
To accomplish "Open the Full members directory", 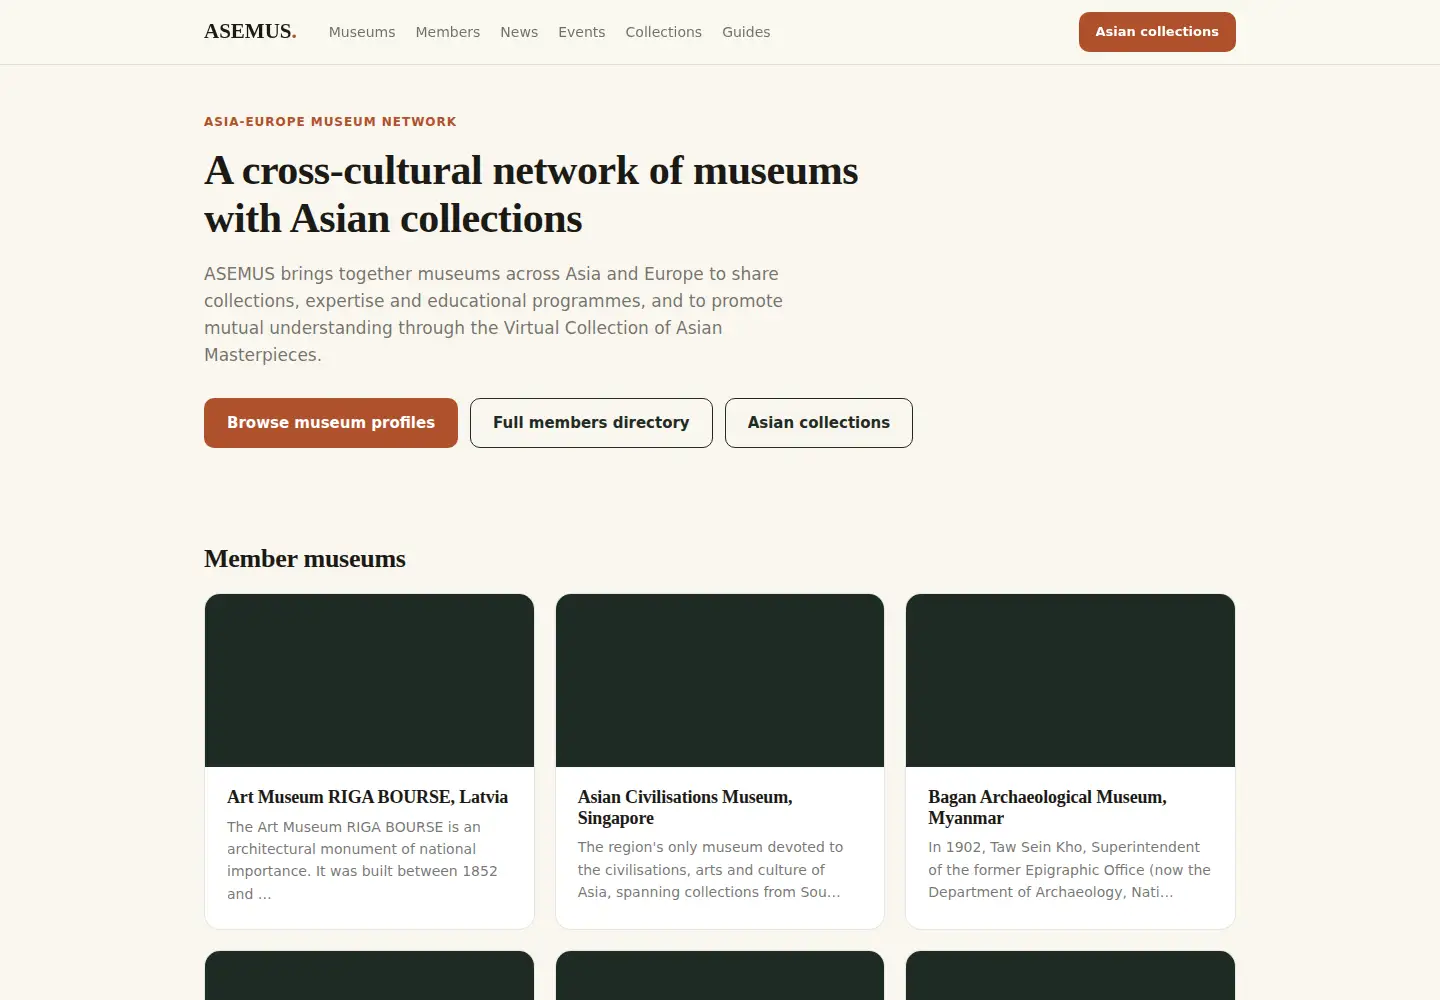I will [x=591, y=423].
